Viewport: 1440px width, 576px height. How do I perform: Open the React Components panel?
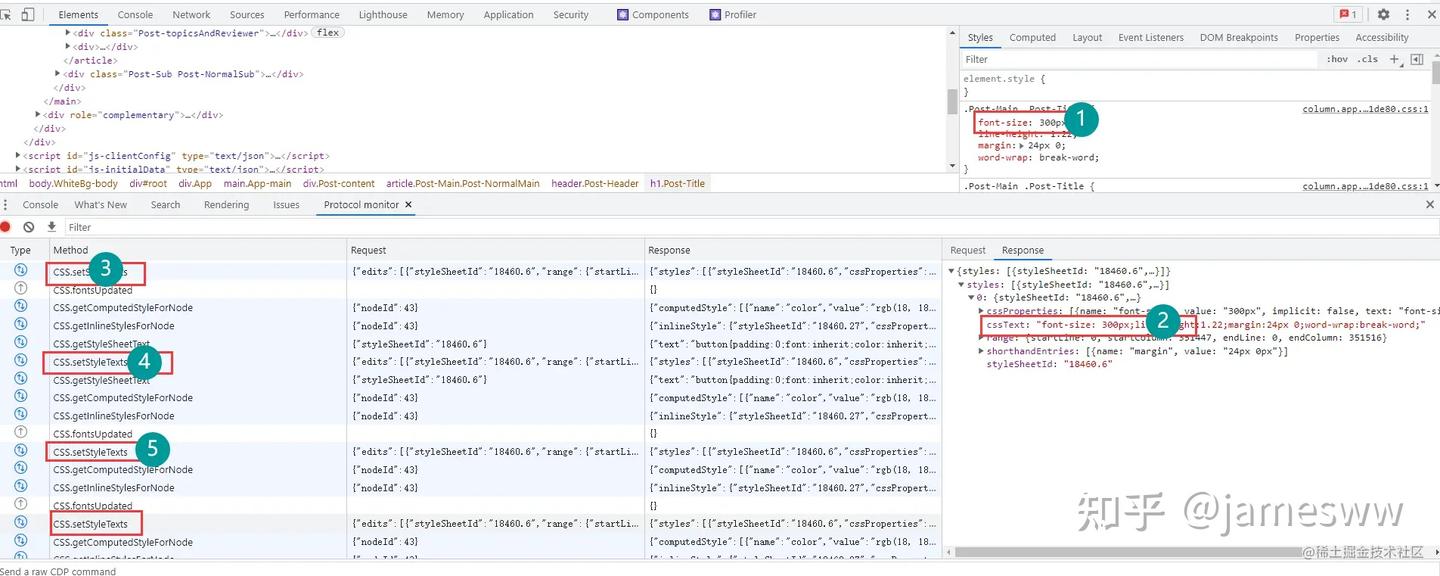pos(653,15)
